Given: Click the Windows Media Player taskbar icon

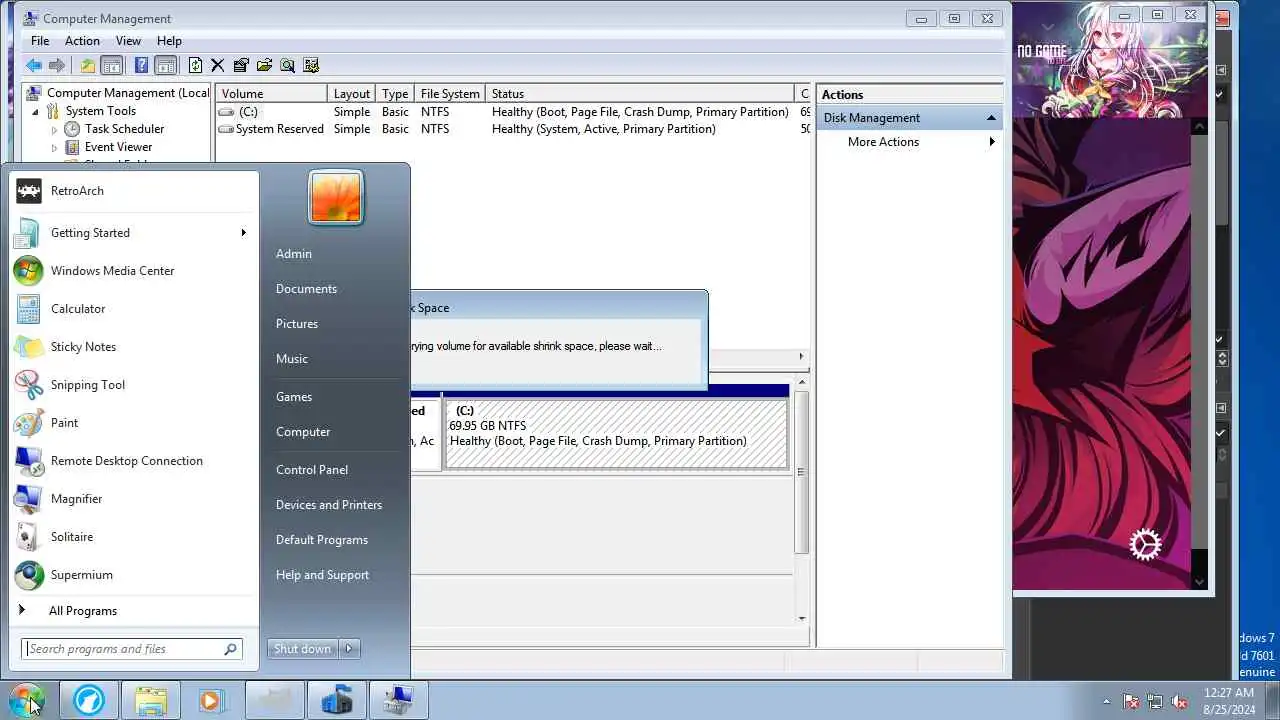Looking at the screenshot, I should click(x=211, y=700).
